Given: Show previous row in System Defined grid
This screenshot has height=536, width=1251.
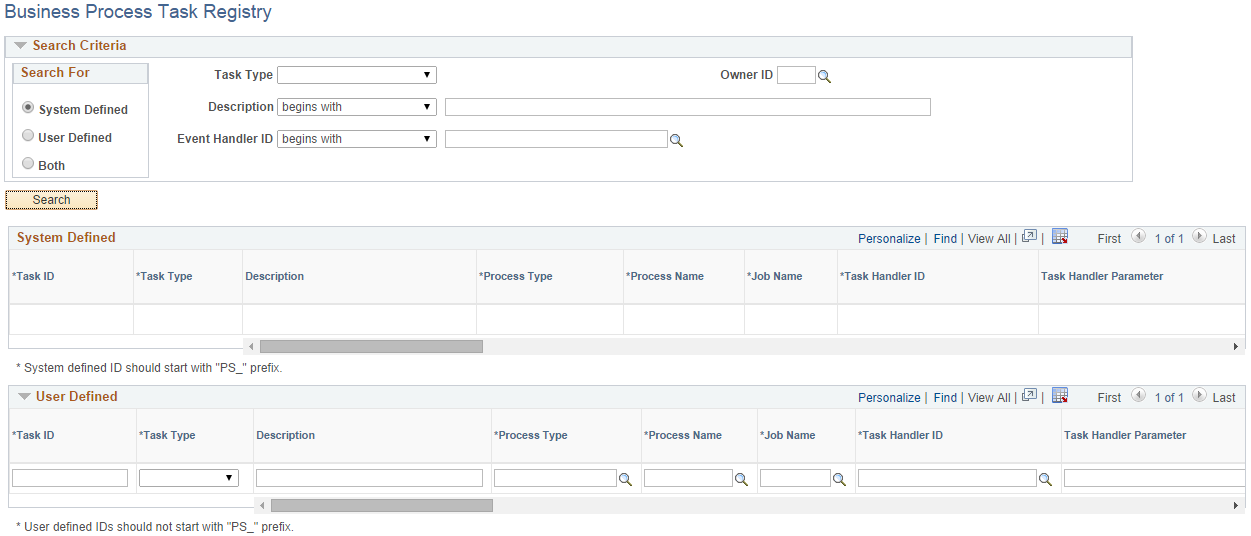Looking at the screenshot, I should pos(1138,237).
